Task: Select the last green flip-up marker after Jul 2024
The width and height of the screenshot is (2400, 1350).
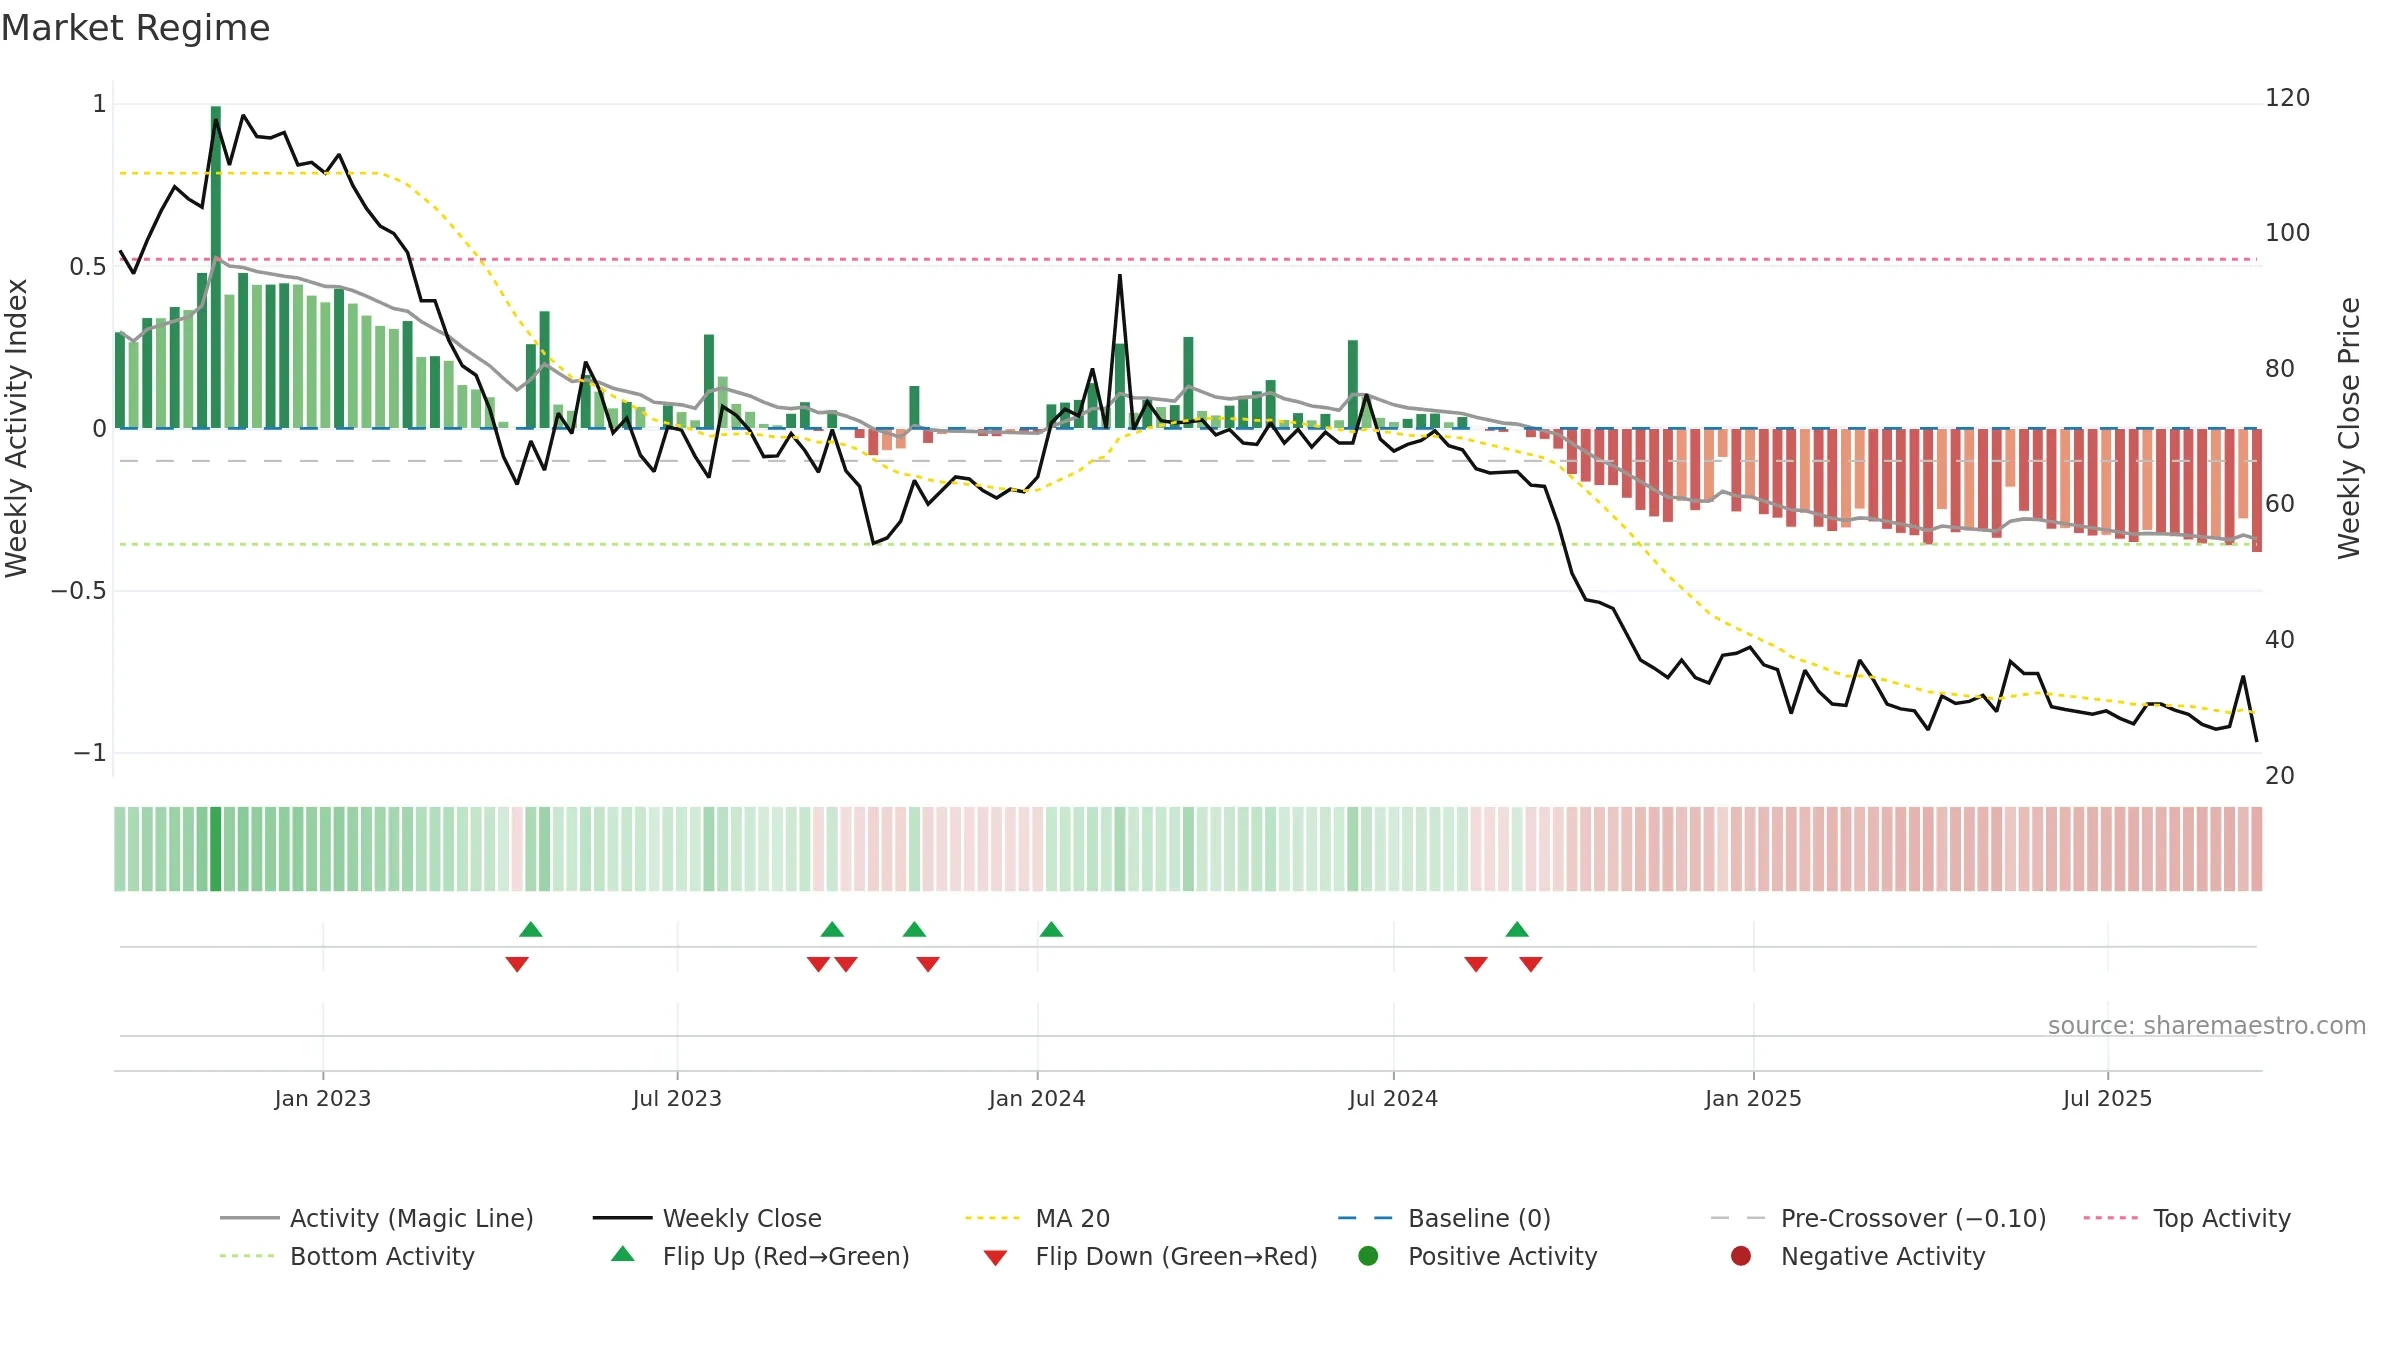Action: [1517, 929]
